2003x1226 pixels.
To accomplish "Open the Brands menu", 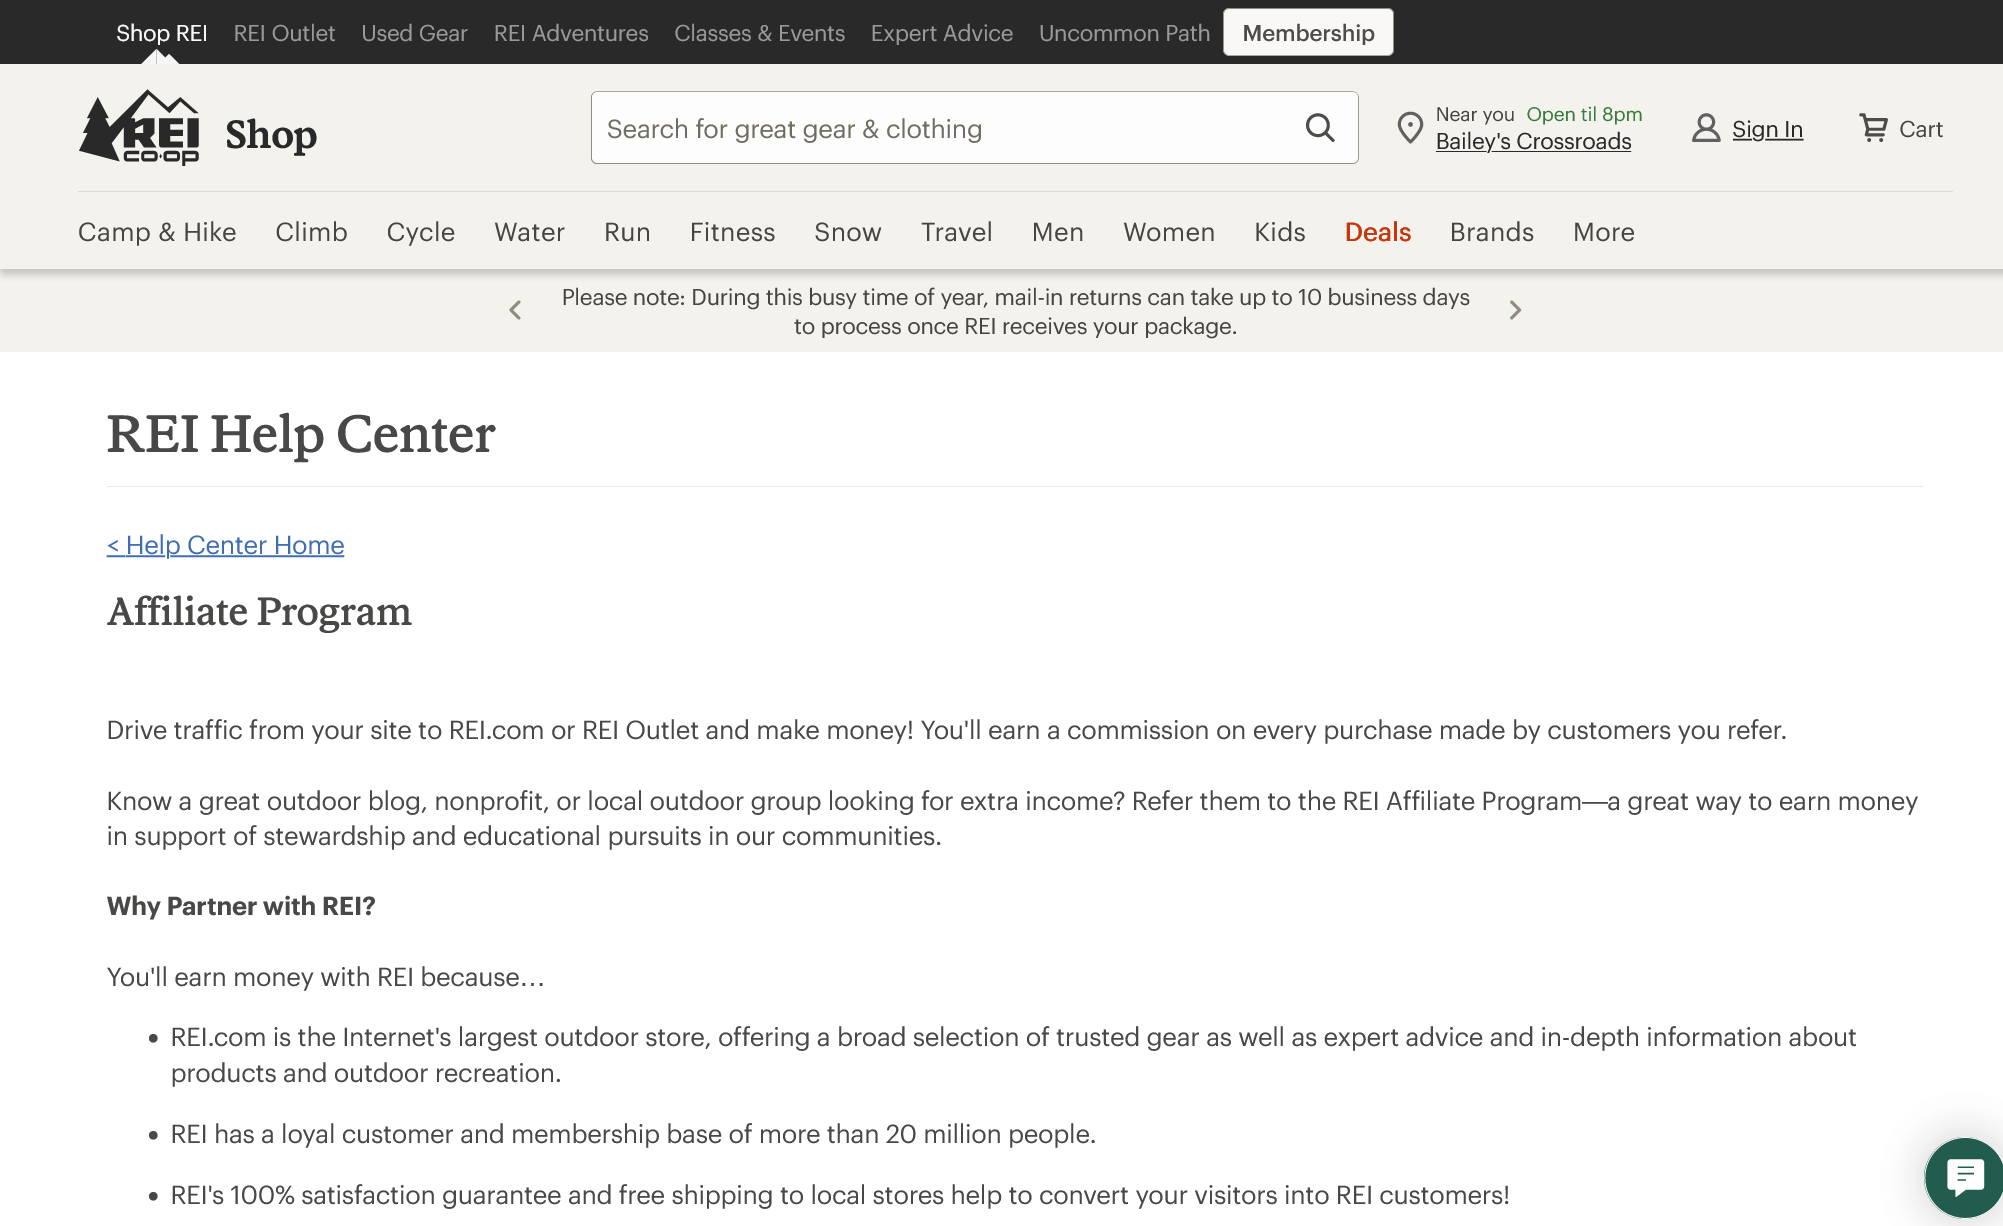I will 1492,232.
